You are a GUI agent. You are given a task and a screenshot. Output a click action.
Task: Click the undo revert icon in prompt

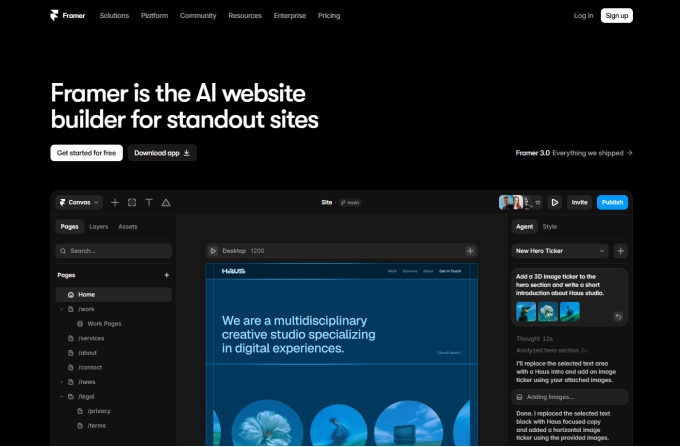pos(618,316)
